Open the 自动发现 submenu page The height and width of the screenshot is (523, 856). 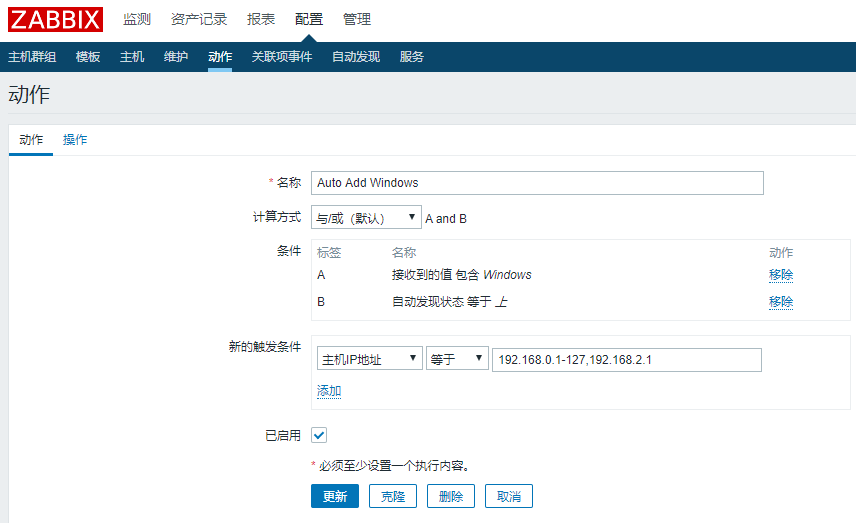(x=356, y=57)
